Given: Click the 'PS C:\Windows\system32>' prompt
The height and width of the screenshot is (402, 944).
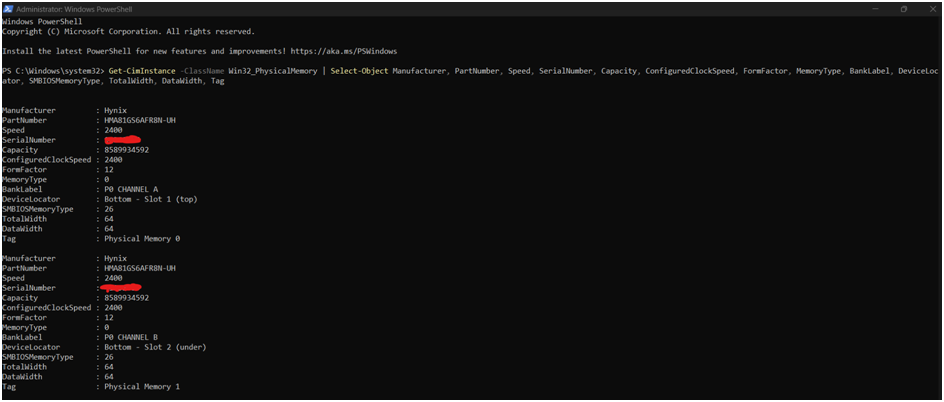Looking at the screenshot, I should point(54,71).
